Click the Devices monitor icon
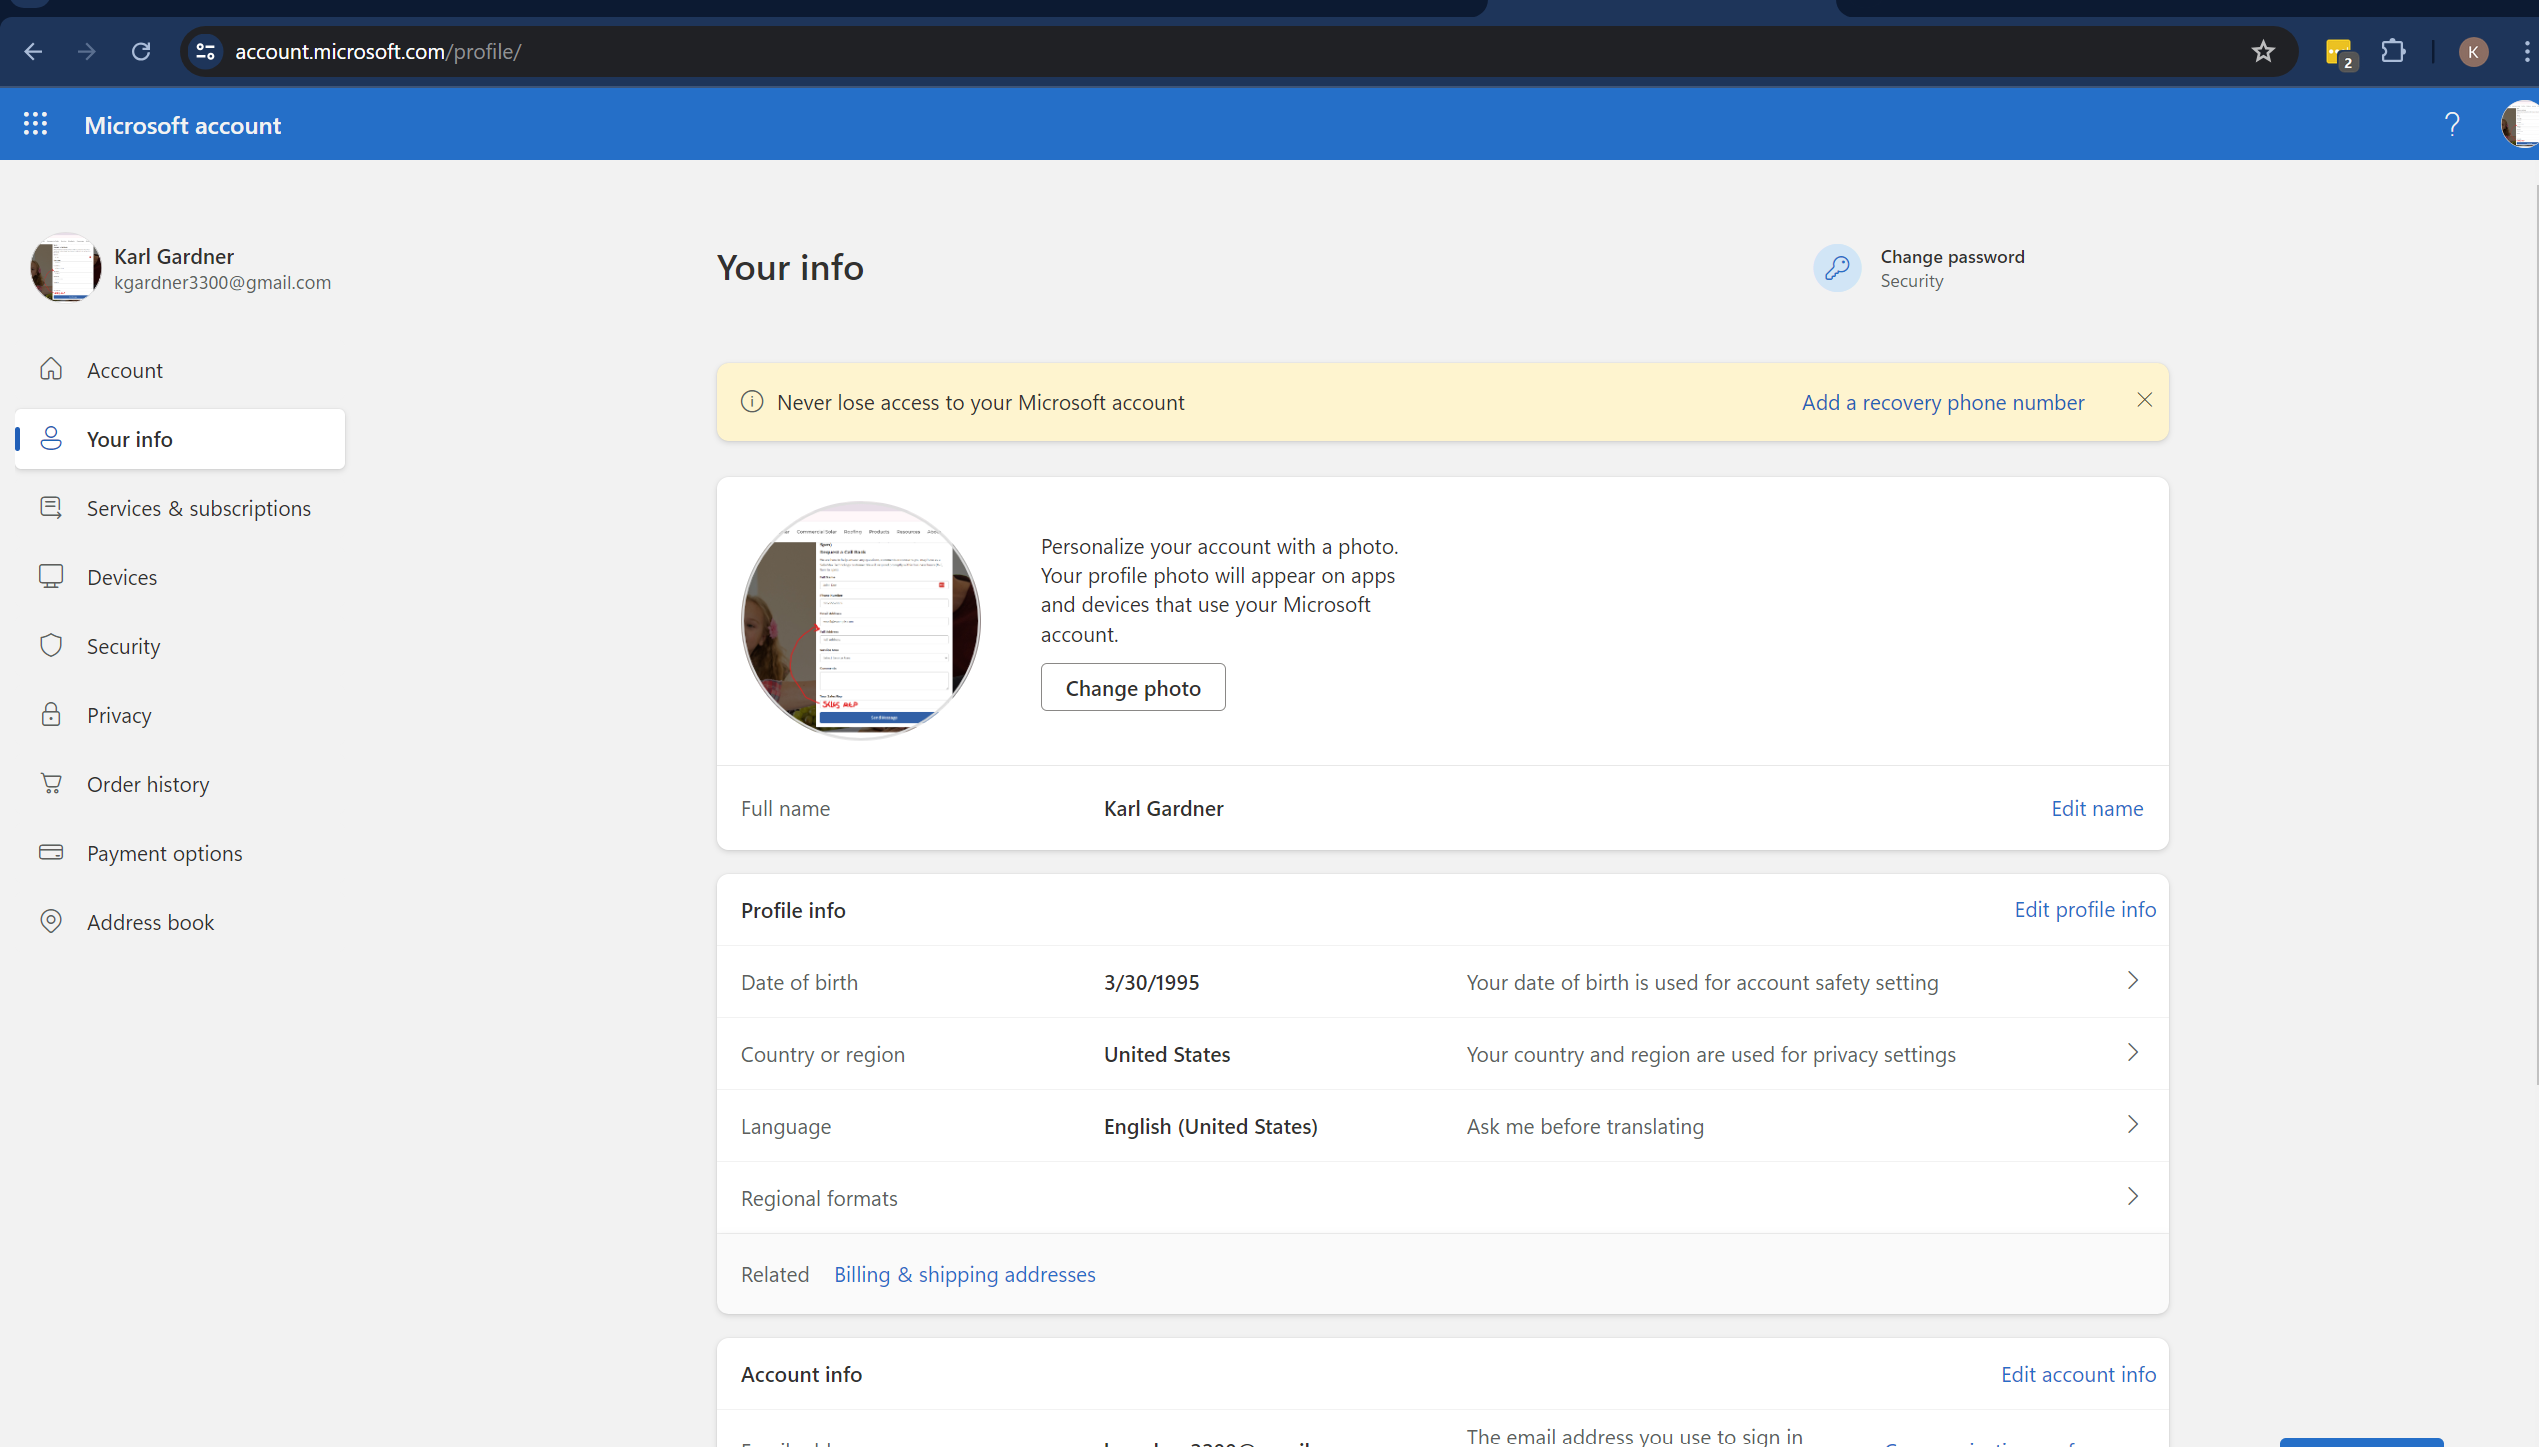 [x=51, y=577]
